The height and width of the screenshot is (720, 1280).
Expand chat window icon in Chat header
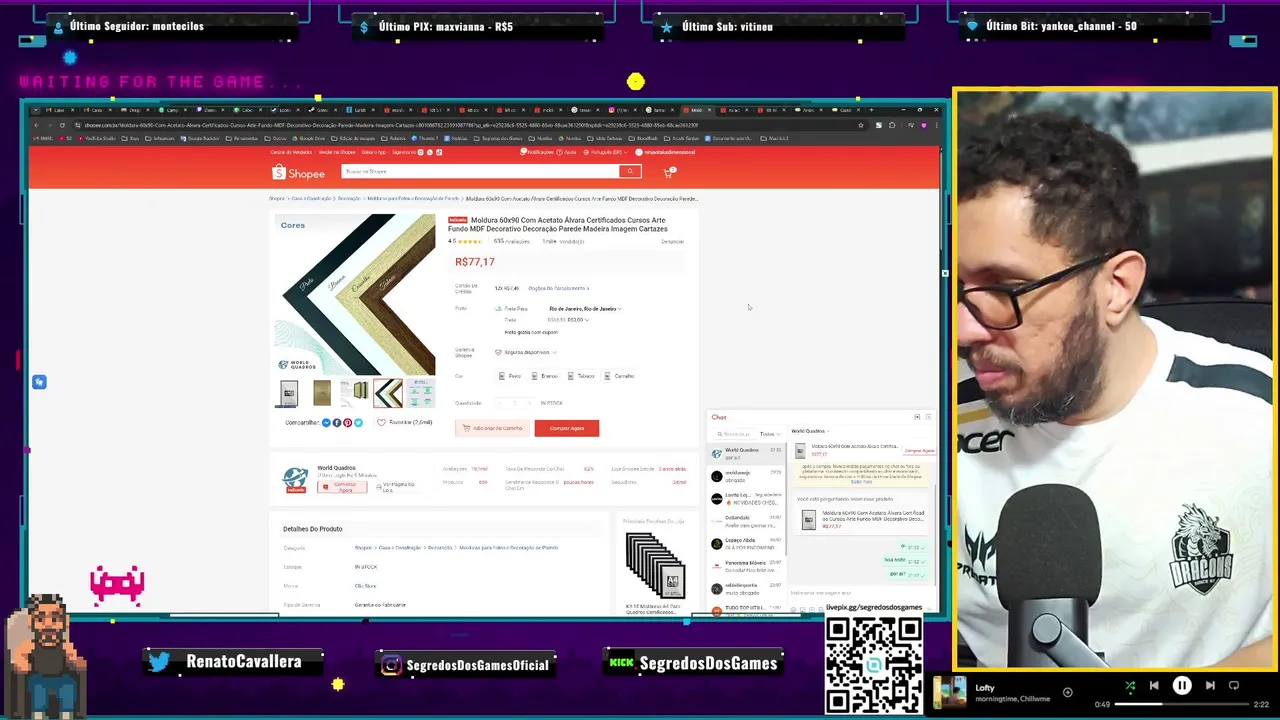917,417
